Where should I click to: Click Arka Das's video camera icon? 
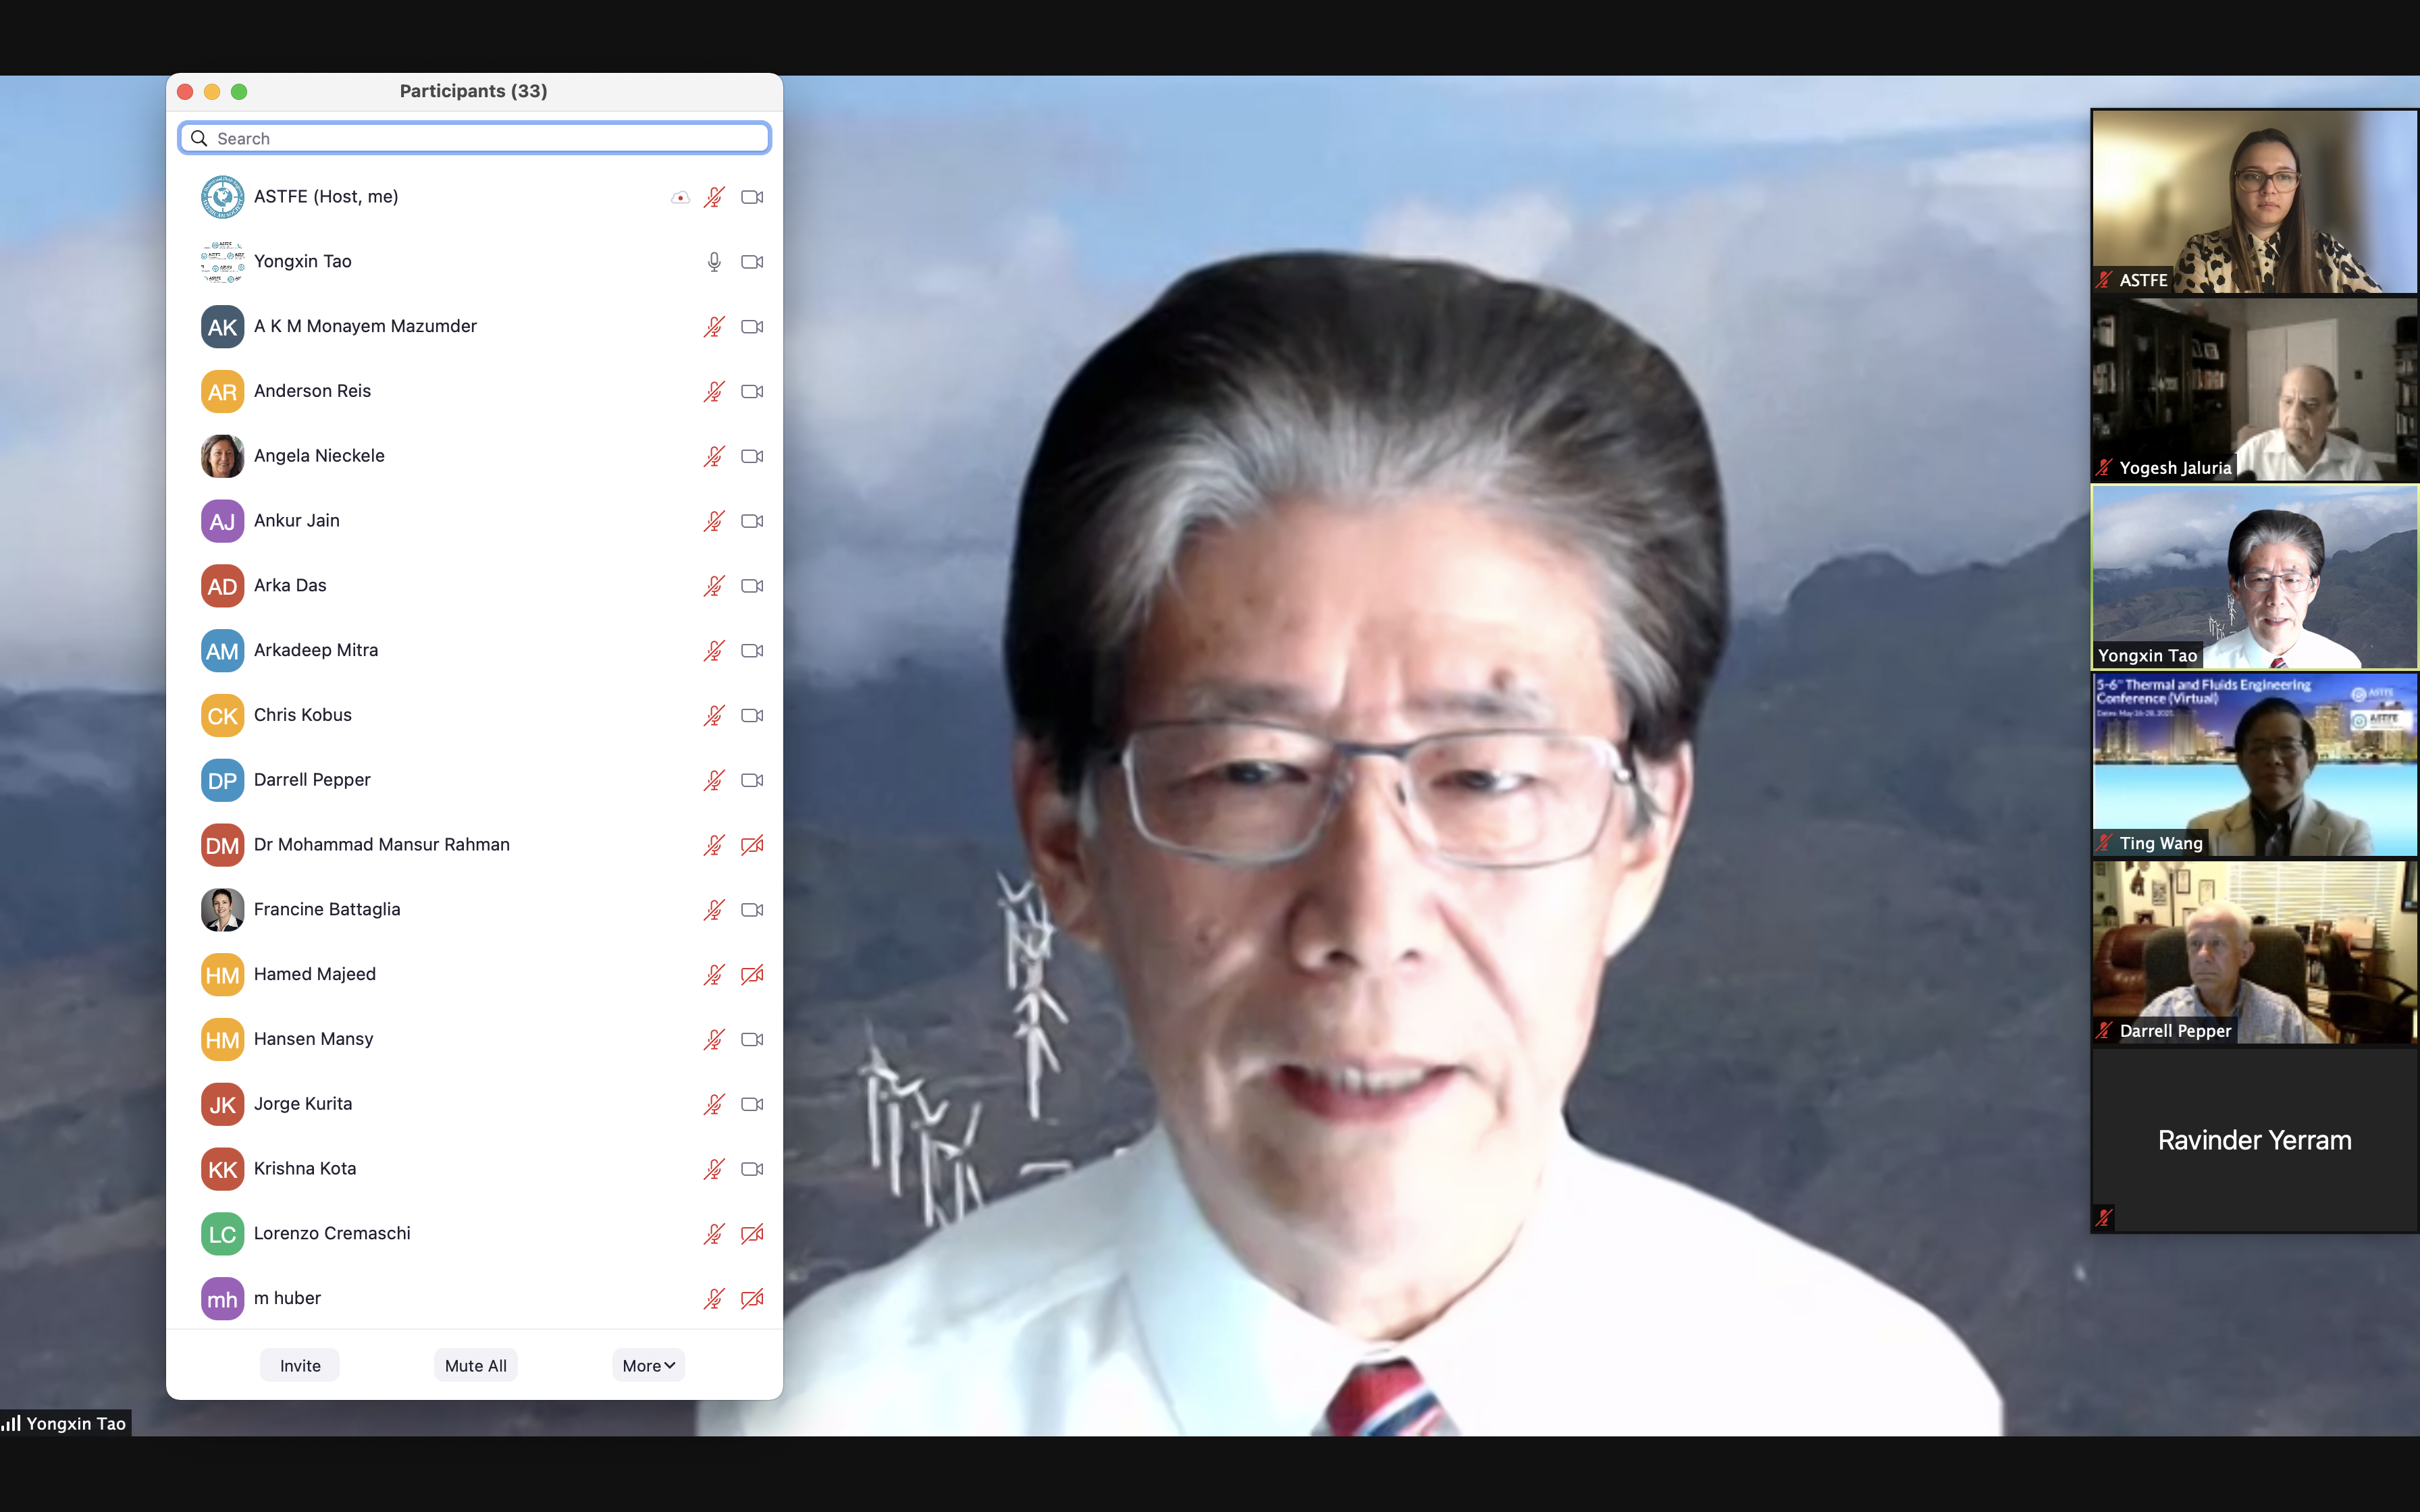point(752,586)
